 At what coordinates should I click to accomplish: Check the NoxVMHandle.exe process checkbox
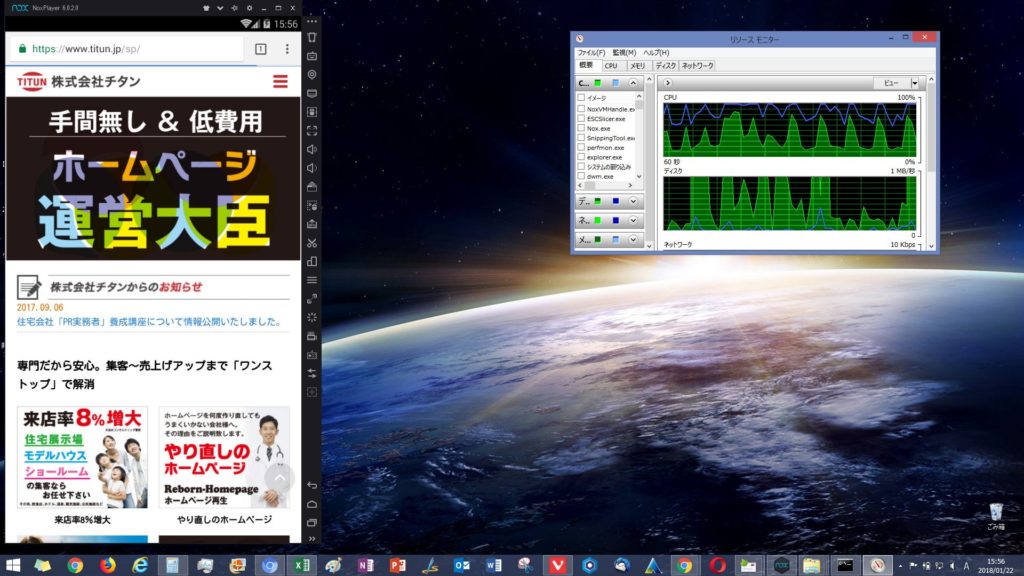tap(581, 108)
